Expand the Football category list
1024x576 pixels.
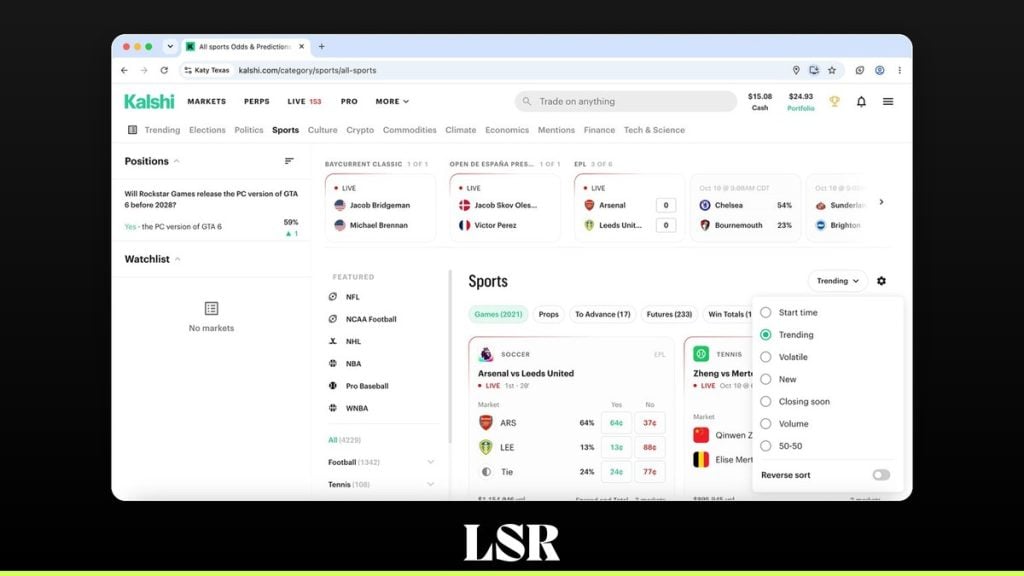coord(430,462)
